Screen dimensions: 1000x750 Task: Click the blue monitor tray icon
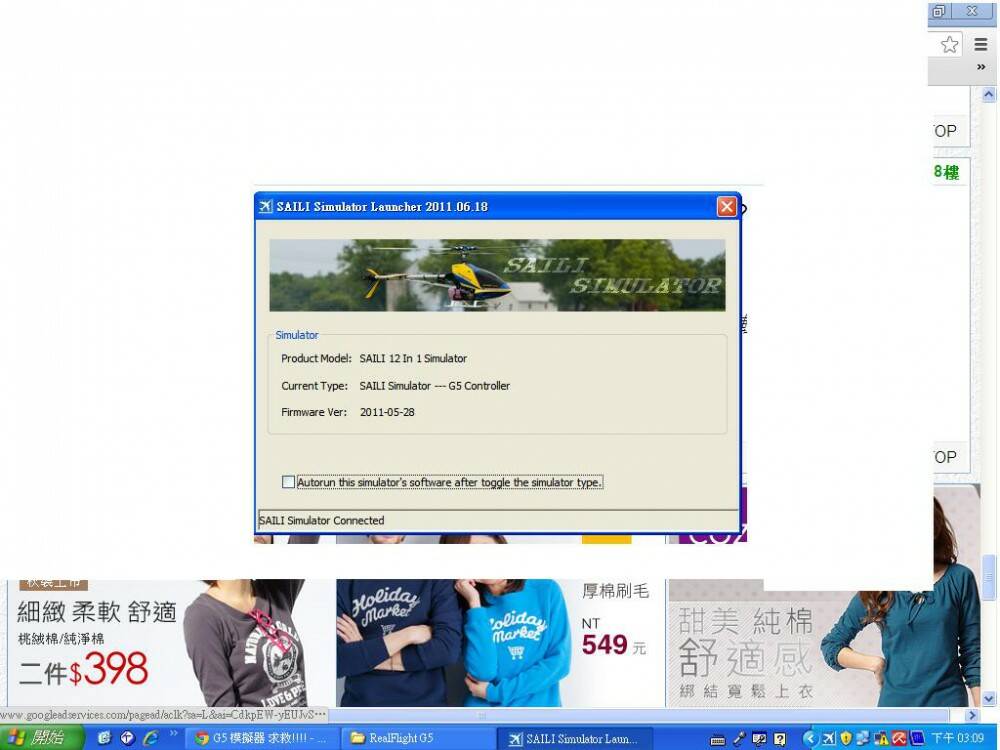[x=917, y=739]
